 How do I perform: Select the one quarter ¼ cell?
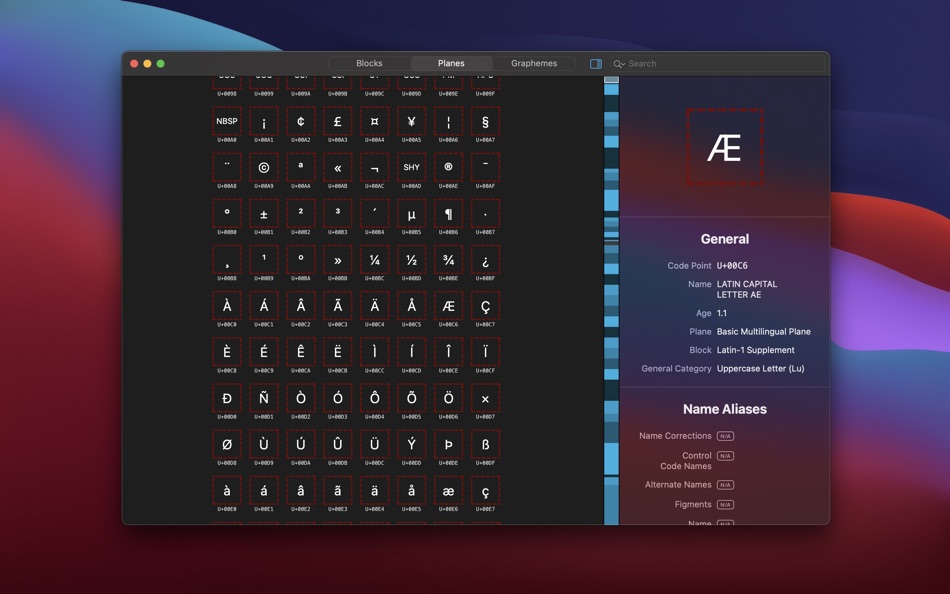click(x=375, y=259)
